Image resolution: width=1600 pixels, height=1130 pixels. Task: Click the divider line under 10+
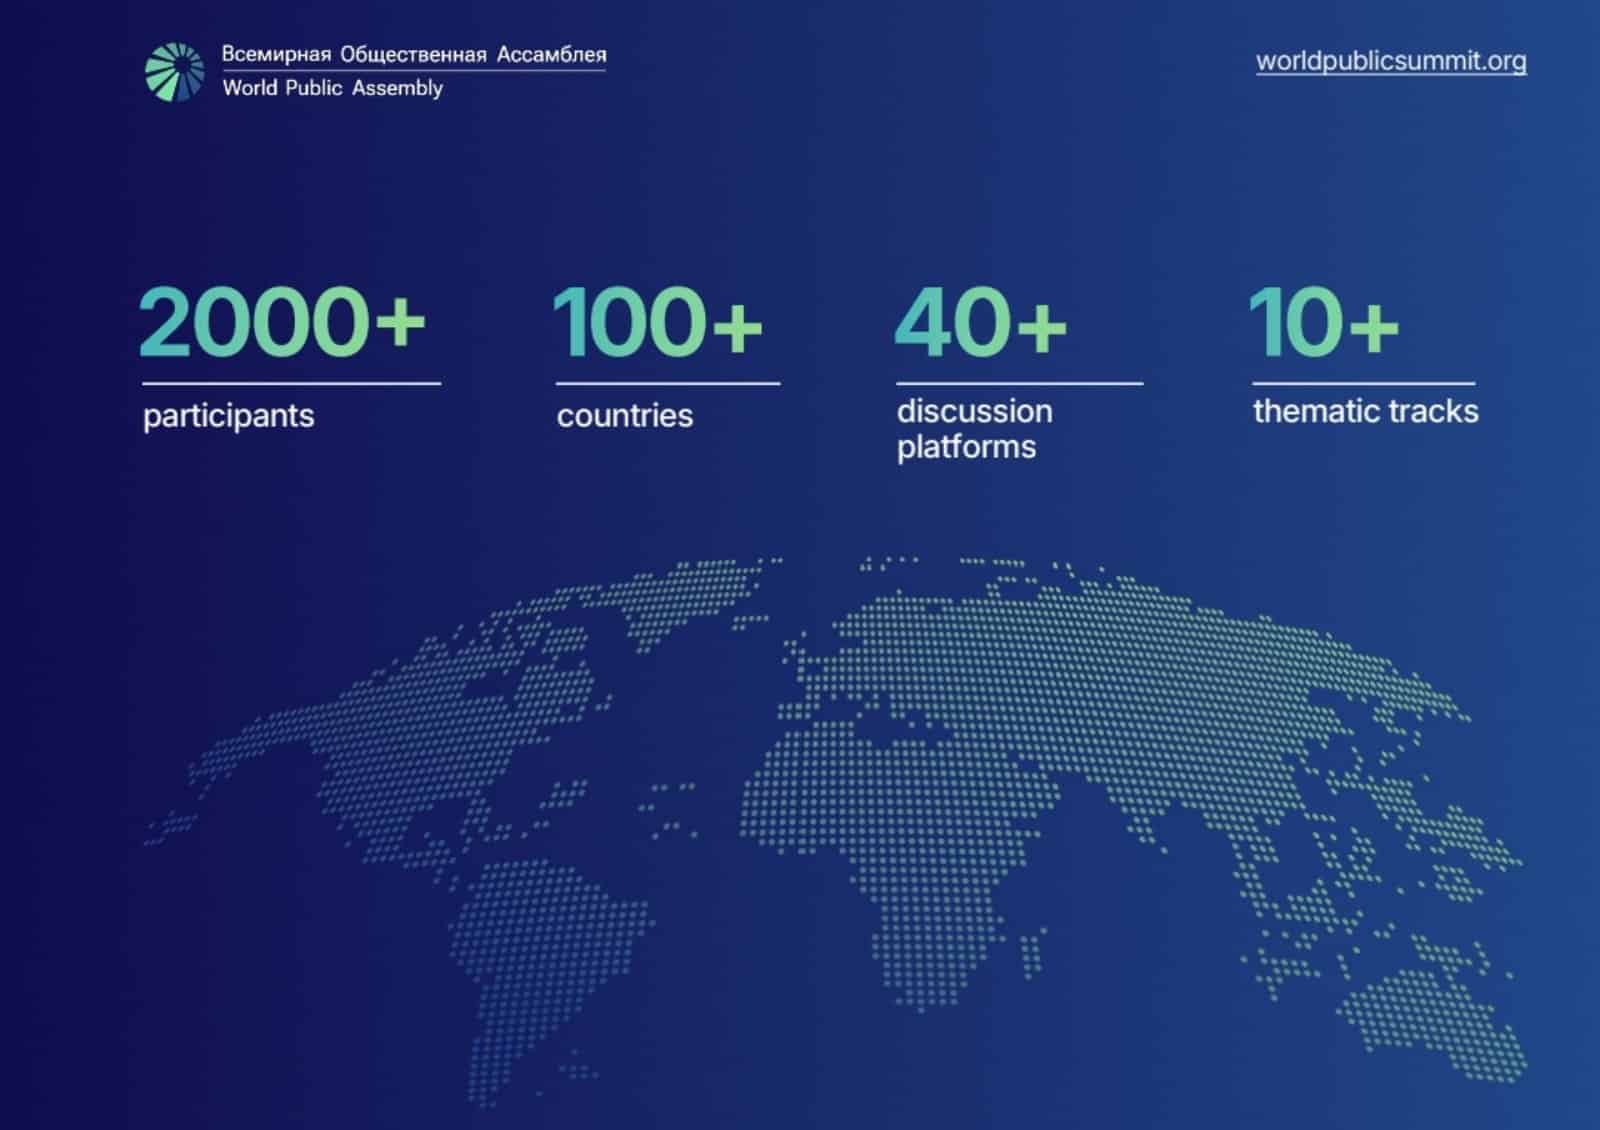[x=1363, y=383]
